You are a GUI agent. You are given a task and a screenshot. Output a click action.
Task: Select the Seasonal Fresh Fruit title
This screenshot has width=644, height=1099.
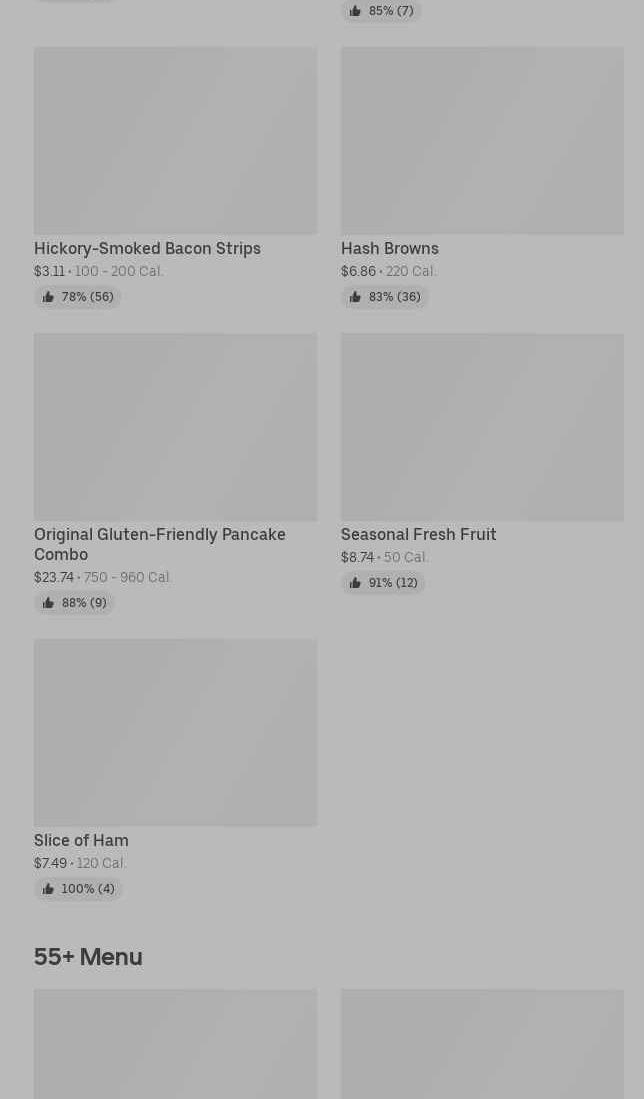point(418,534)
